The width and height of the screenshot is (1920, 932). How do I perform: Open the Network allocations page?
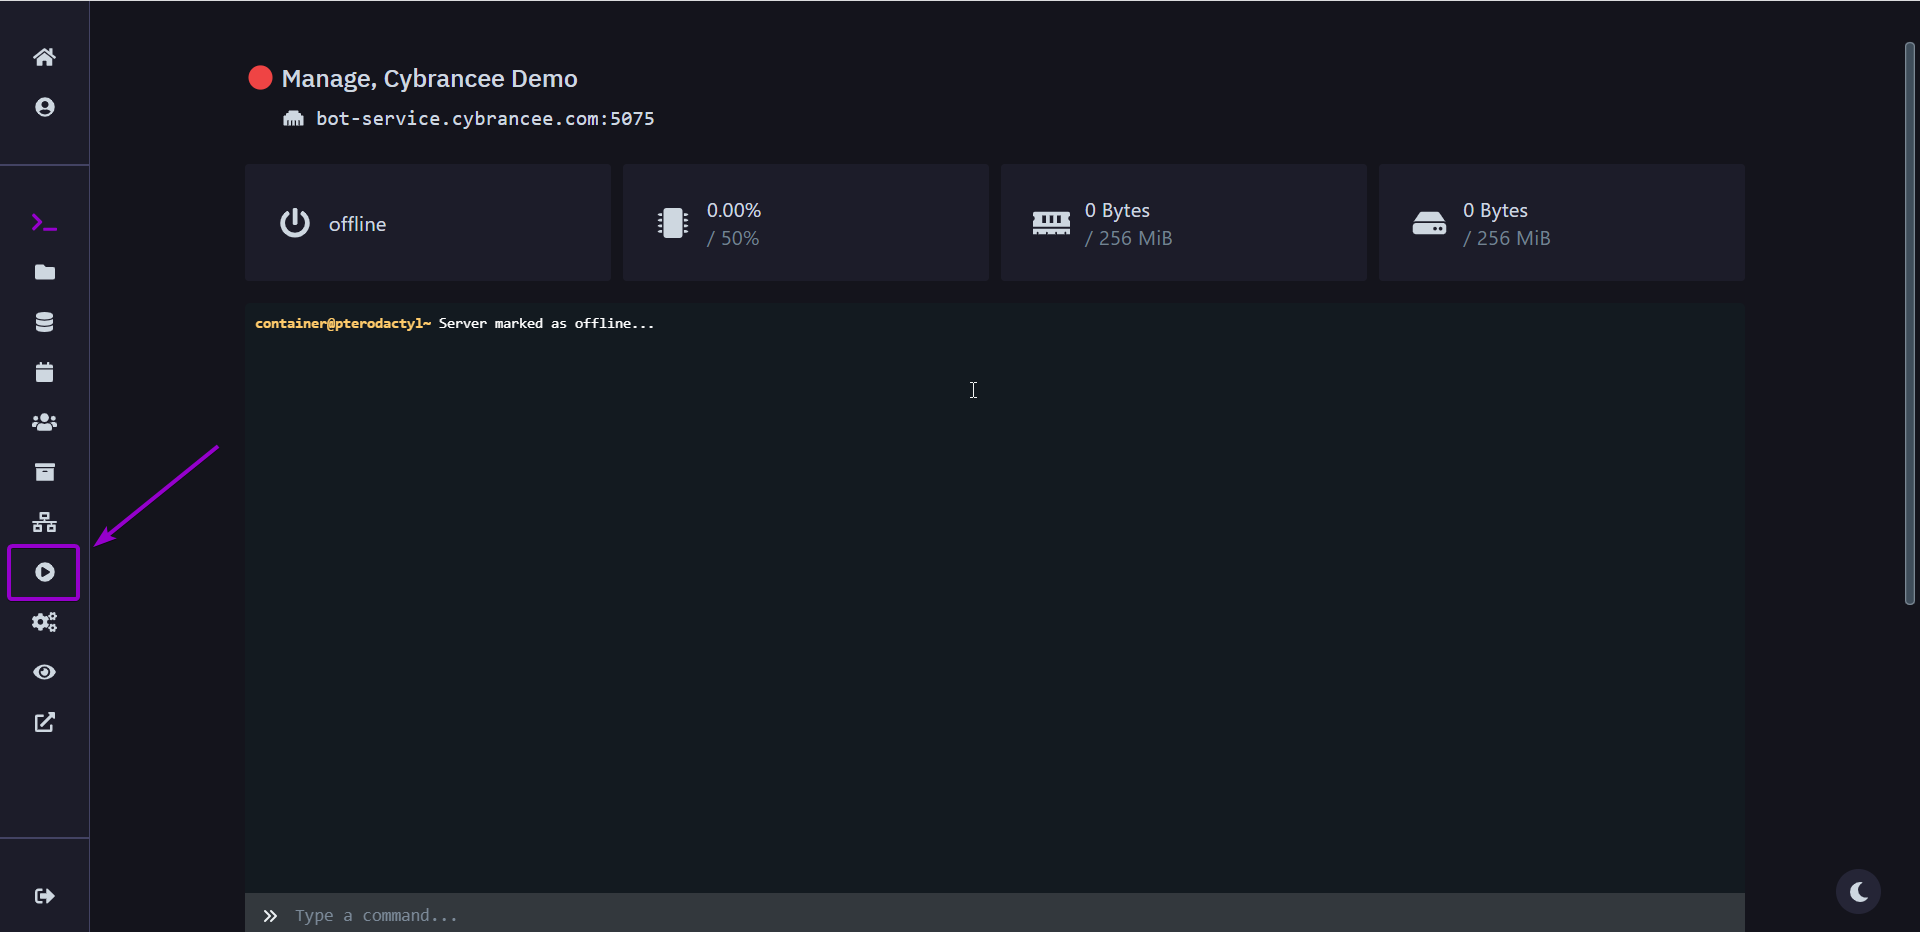tap(44, 522)
